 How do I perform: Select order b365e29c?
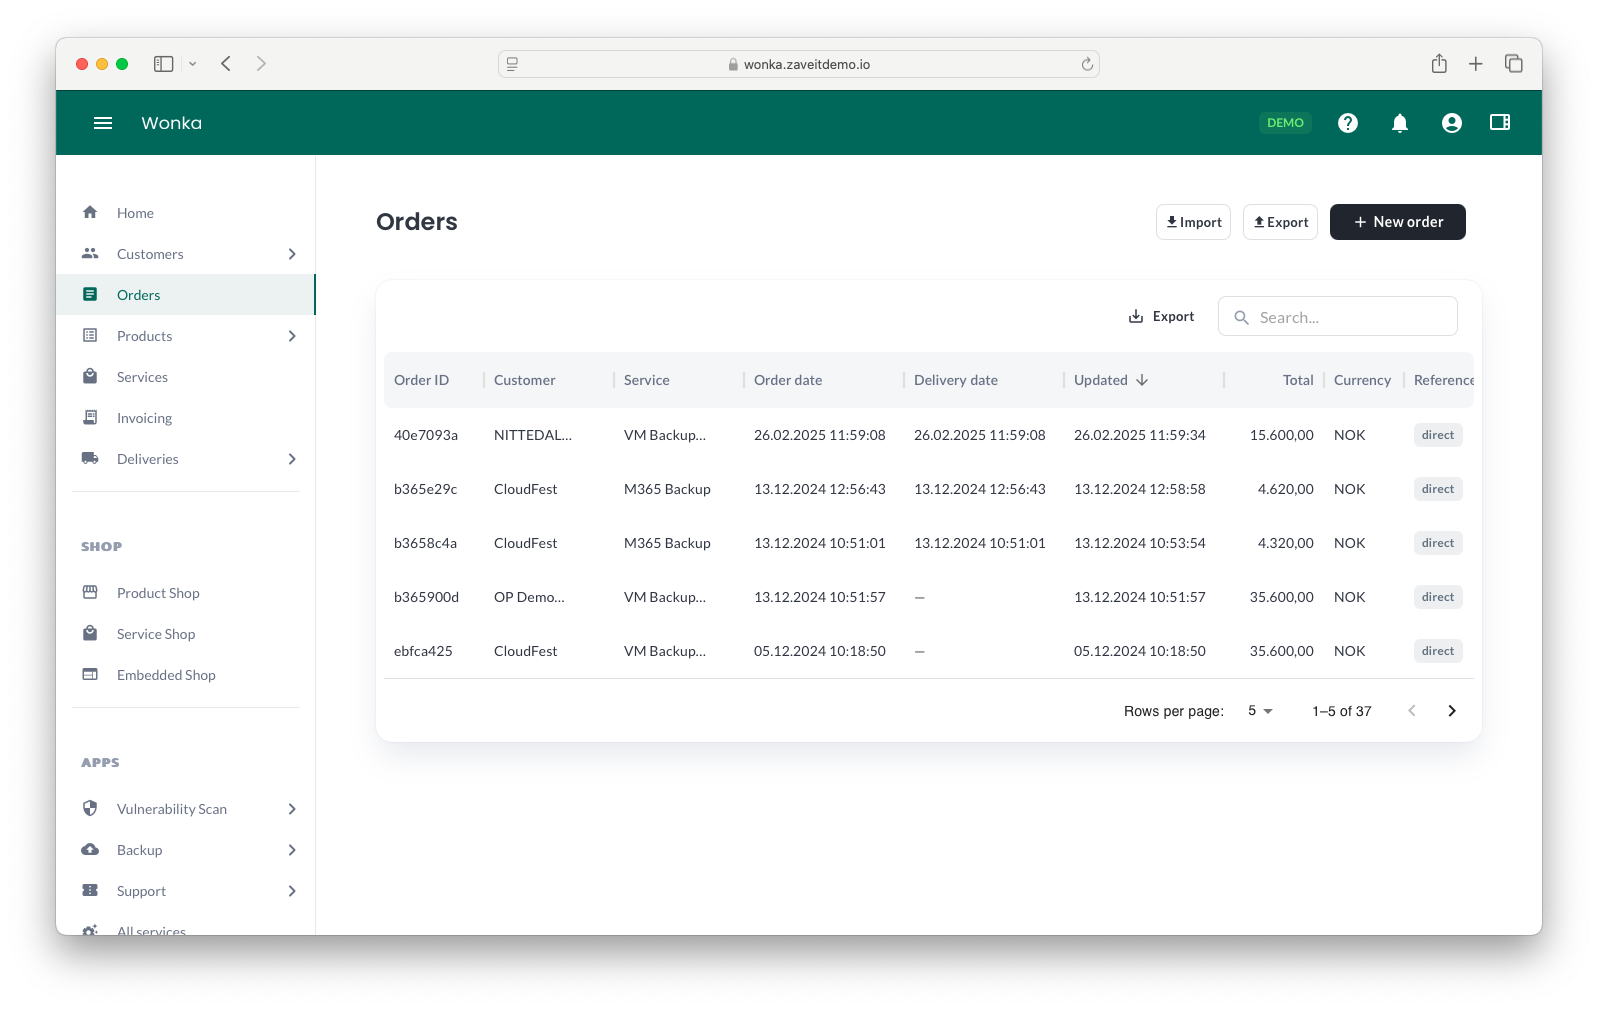pos(425,489)
